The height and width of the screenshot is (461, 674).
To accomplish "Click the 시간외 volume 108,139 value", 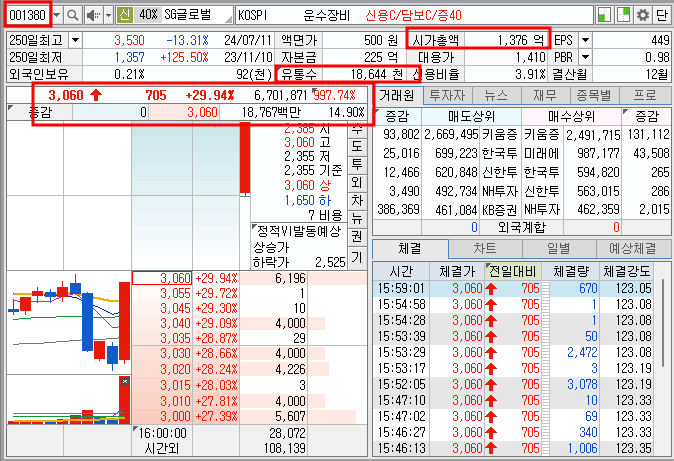I will click(x=285, y=449).
